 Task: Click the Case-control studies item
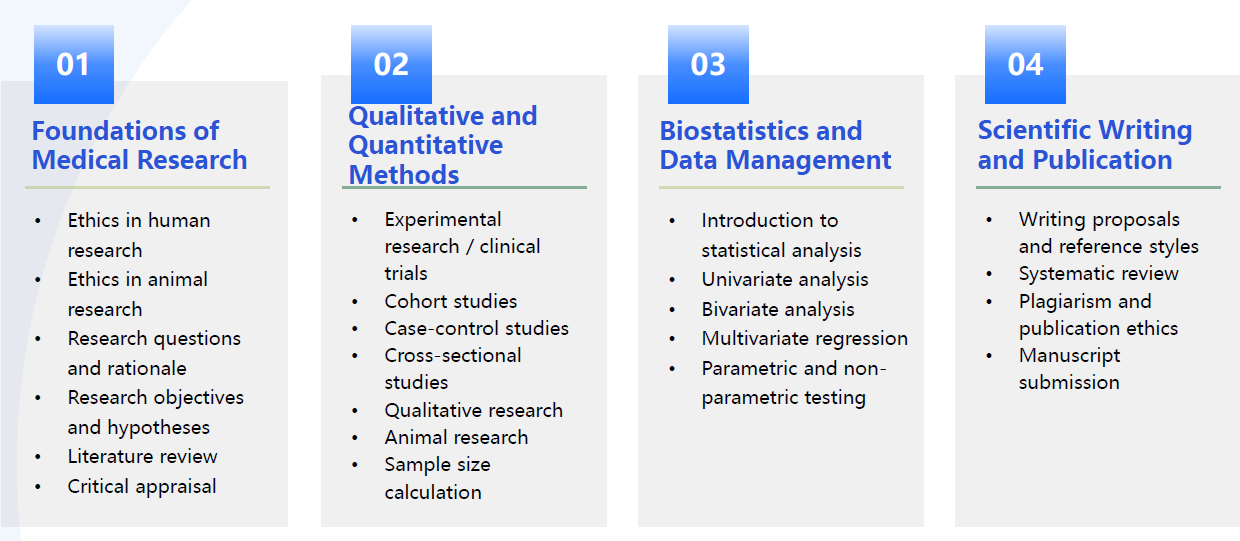click(x=476, y=328)
